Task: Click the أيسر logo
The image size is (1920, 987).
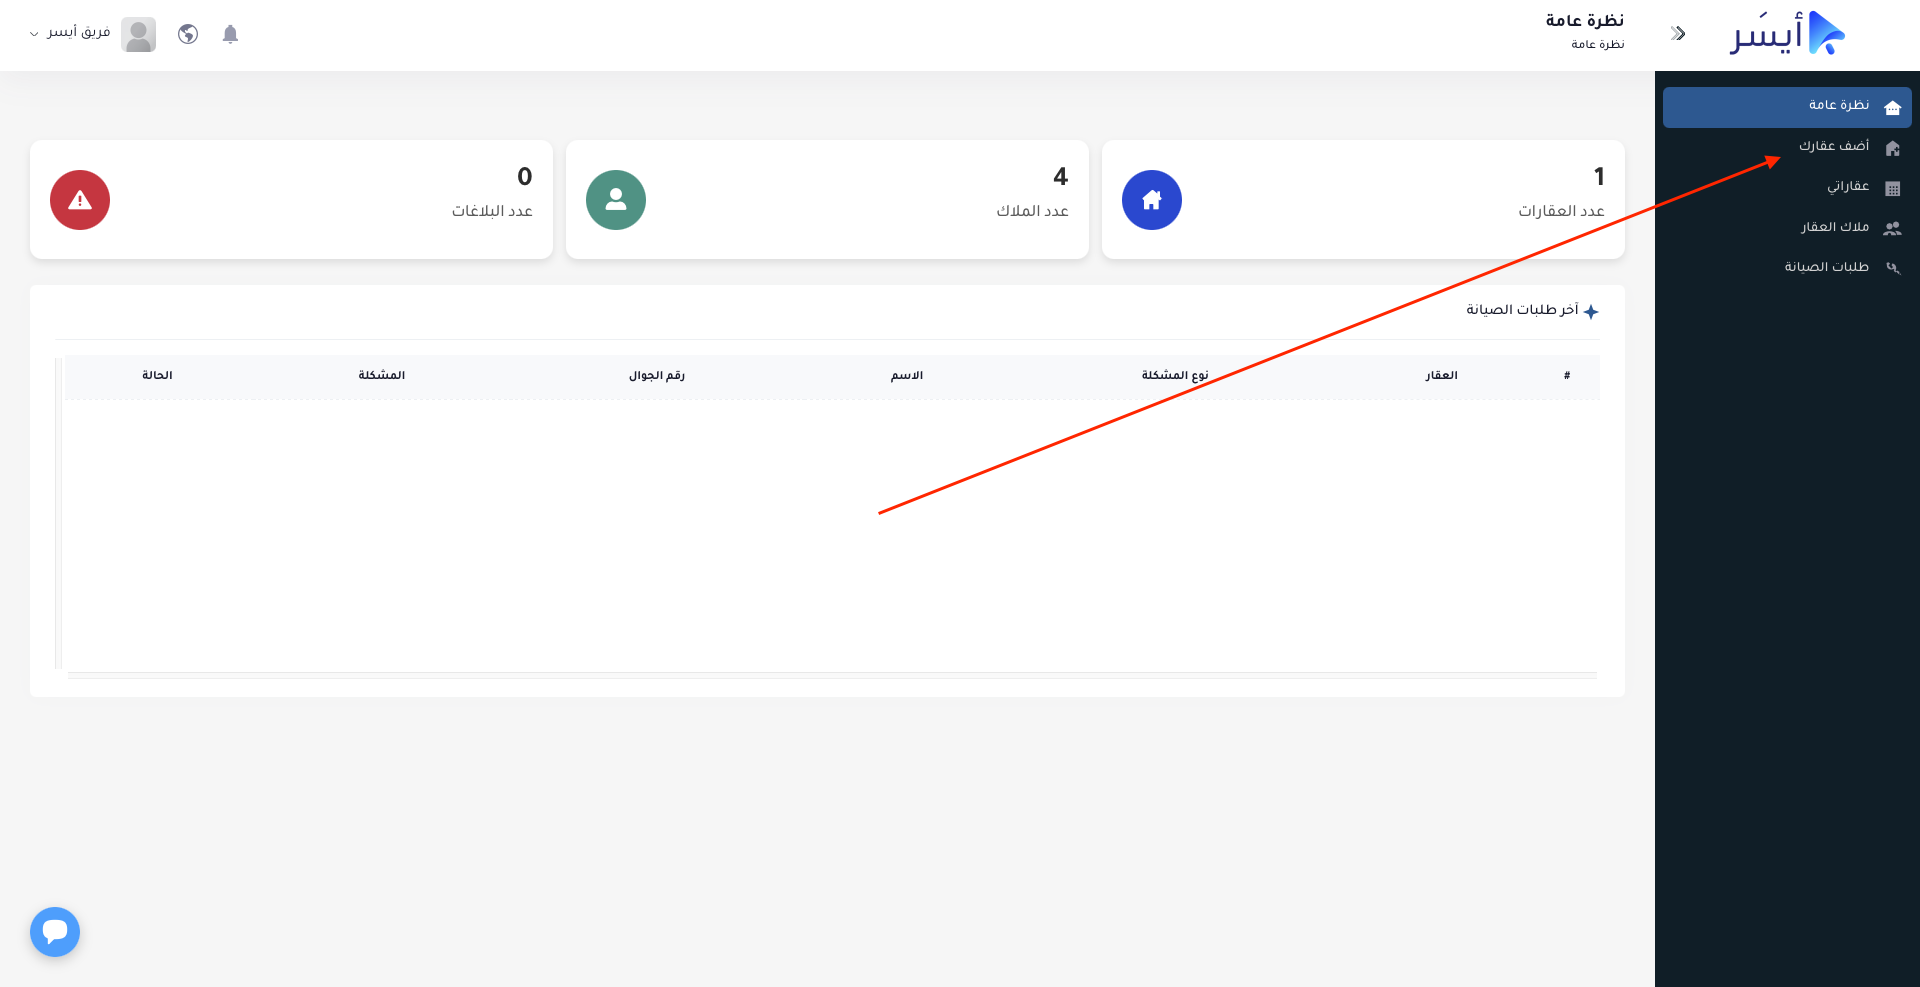Action: 1787,34
